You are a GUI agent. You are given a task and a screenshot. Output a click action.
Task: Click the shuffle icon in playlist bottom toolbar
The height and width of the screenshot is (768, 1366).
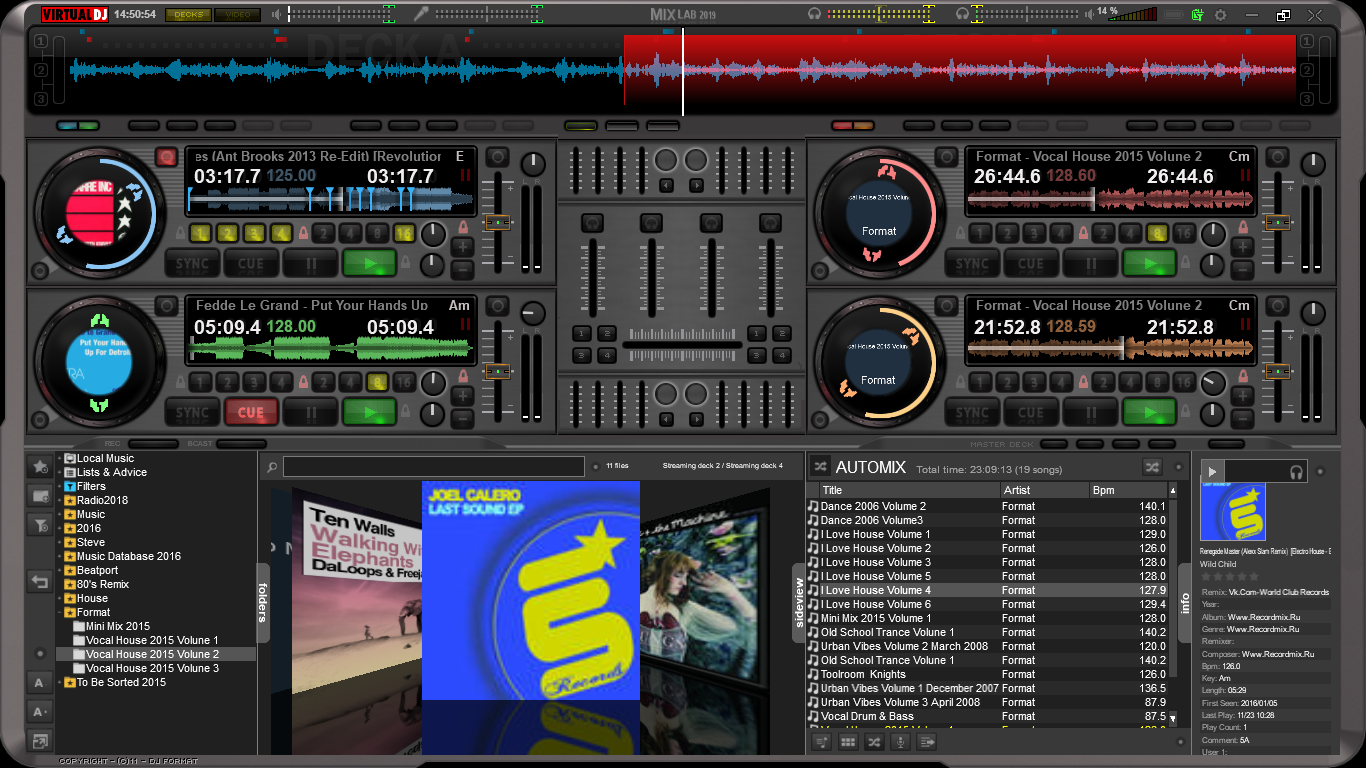click(x=874, y=742)
